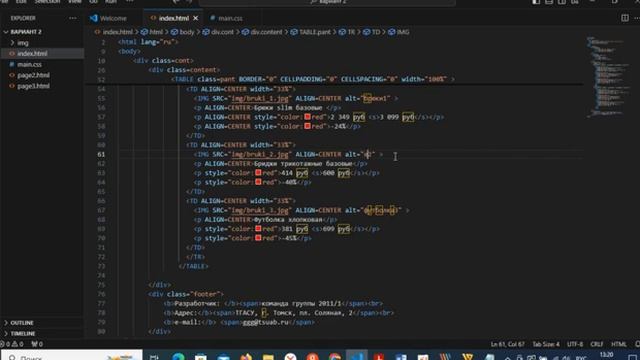
Task: Follow the img/bruki_1.jpg link
Action: click(260, 98)
